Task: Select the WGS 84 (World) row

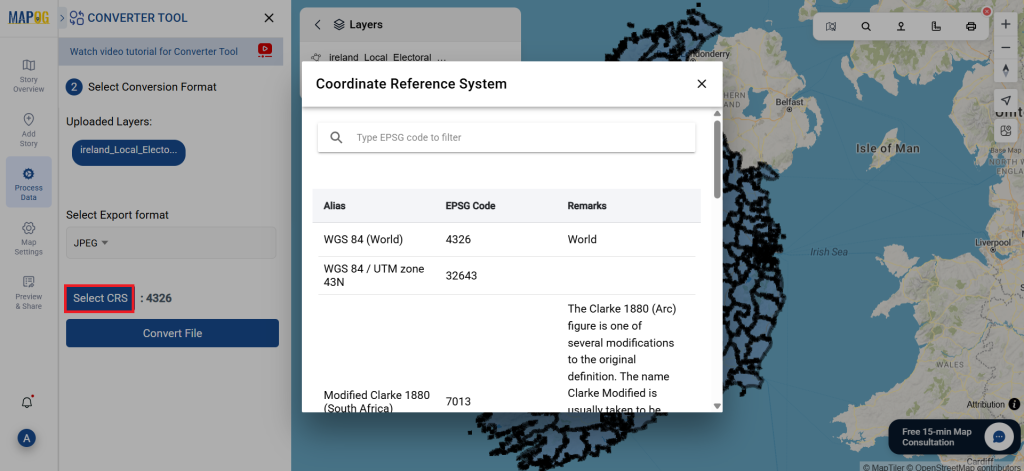Action: tap(507, 239)
